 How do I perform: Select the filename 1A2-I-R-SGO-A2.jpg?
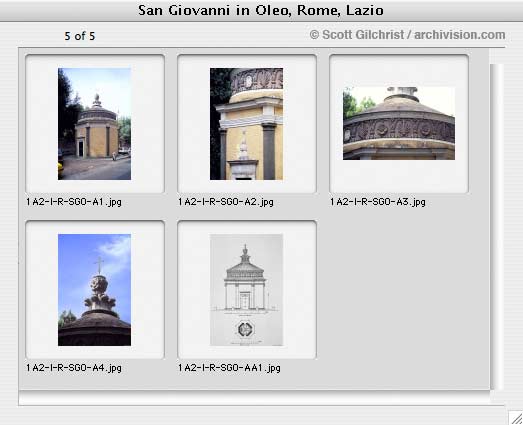[226, 202]
